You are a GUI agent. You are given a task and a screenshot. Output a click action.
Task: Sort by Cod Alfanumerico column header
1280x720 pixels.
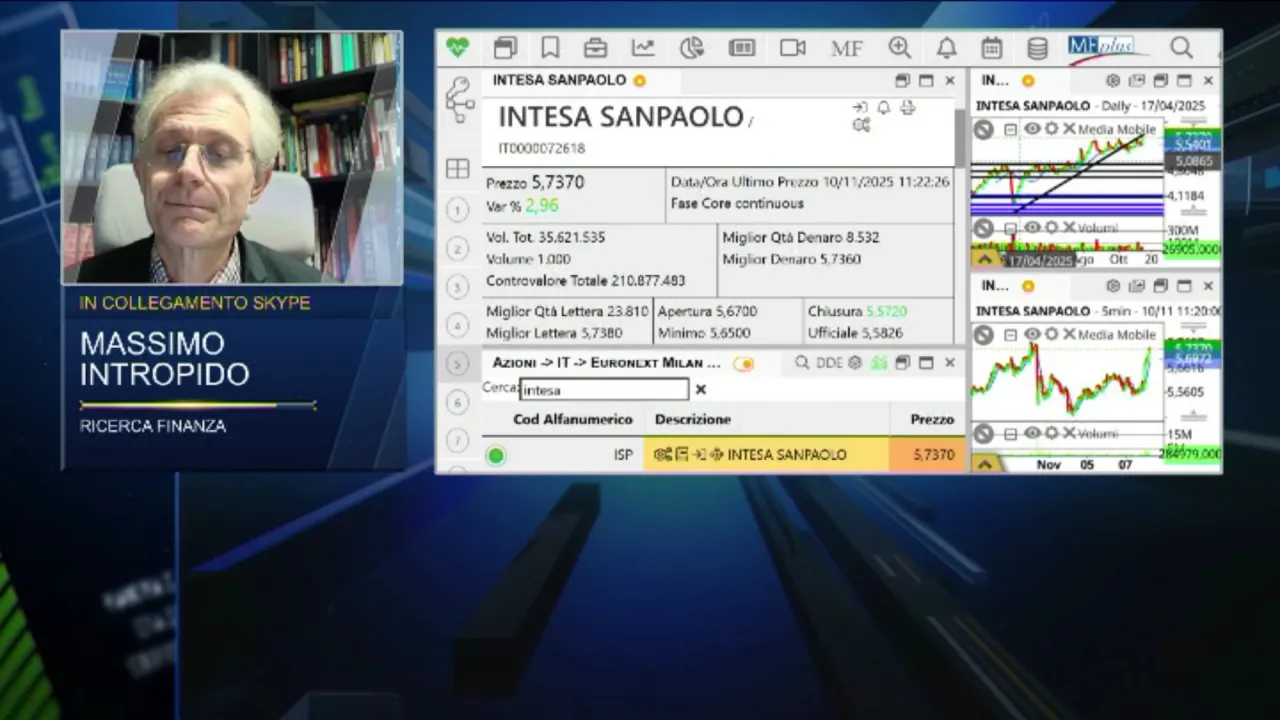tap(573, 420)
